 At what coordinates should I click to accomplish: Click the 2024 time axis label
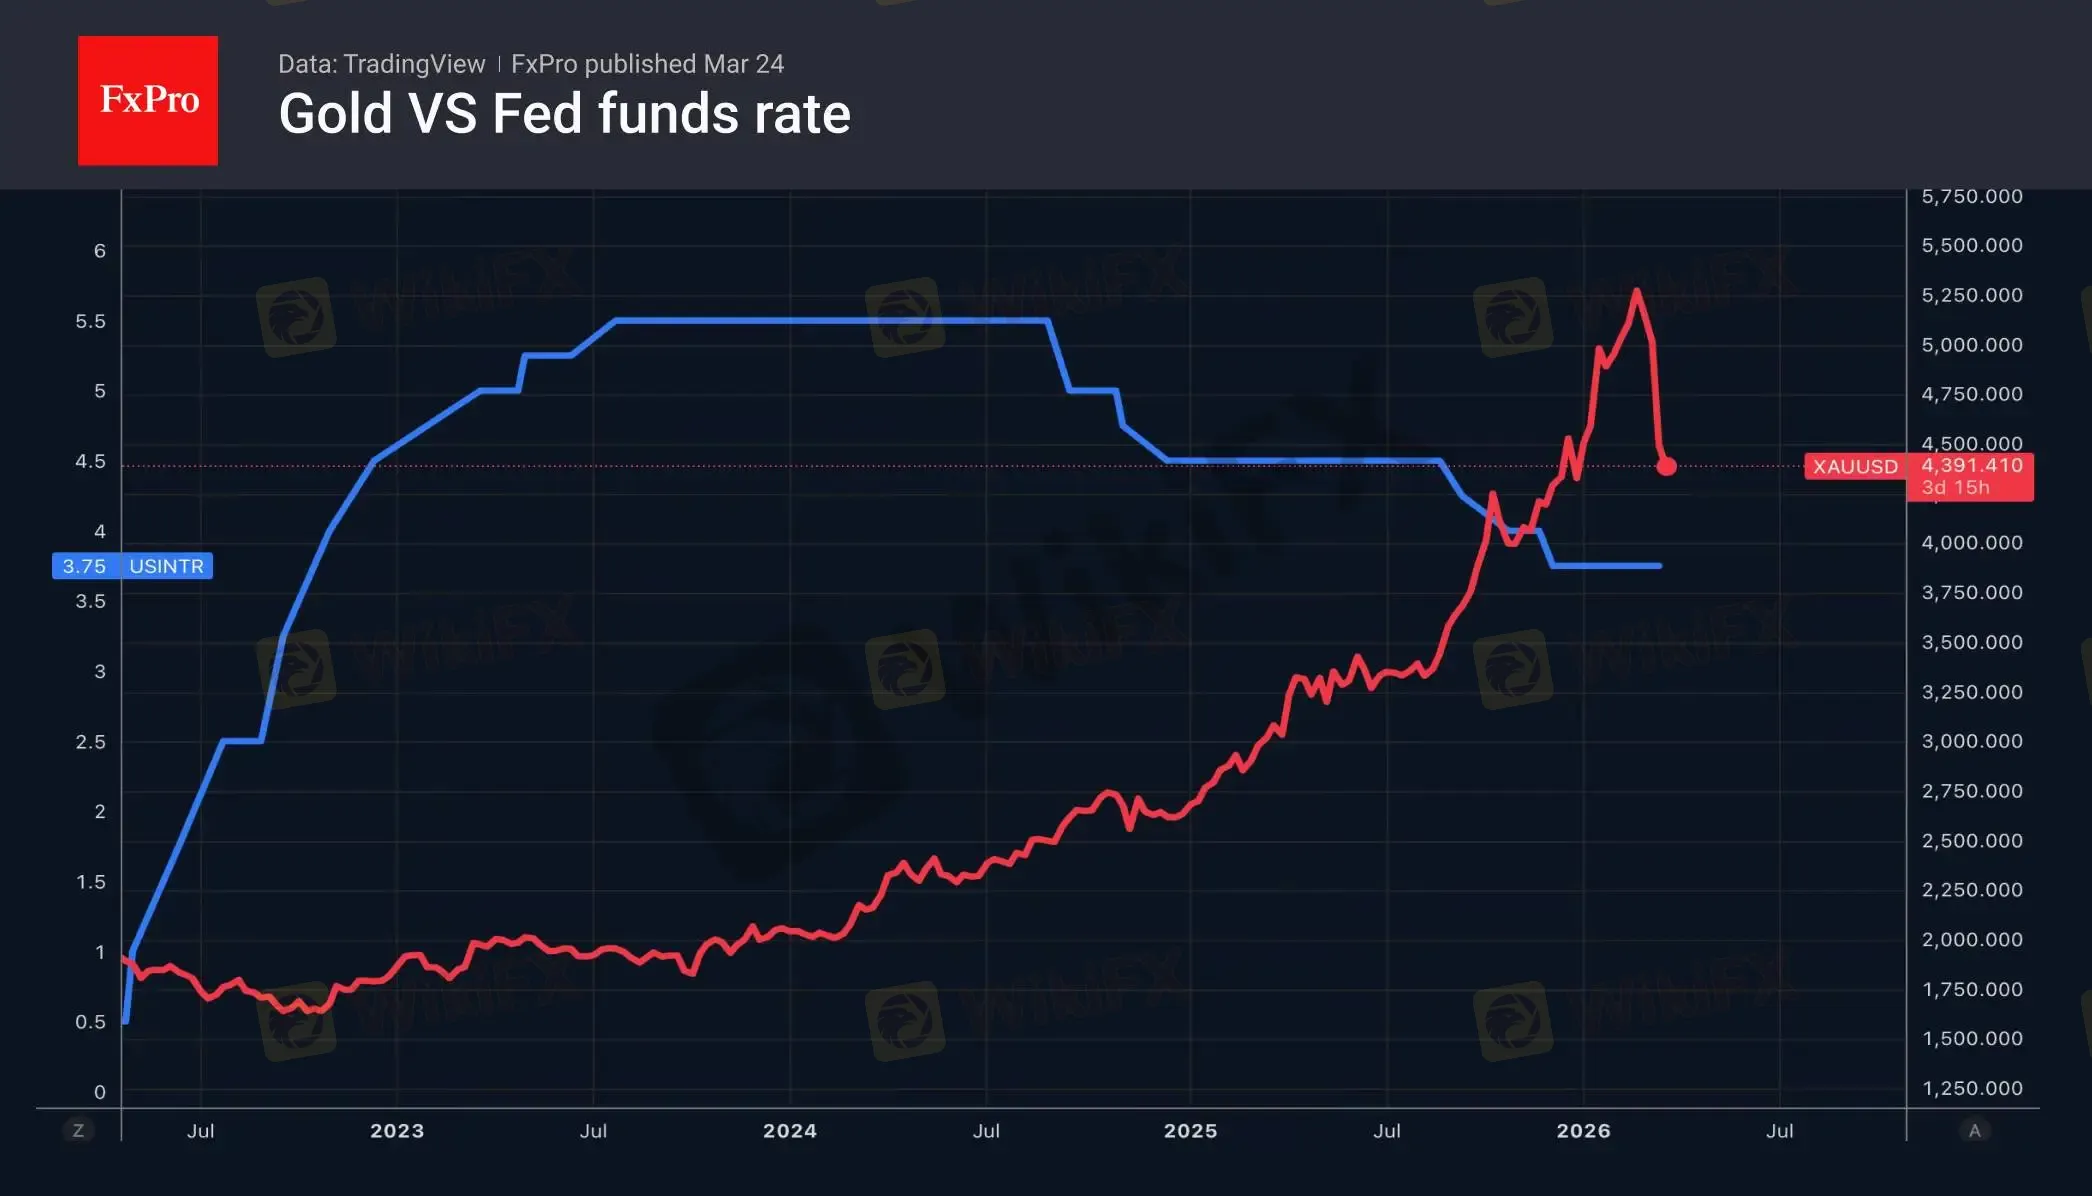click(790, 1131)
